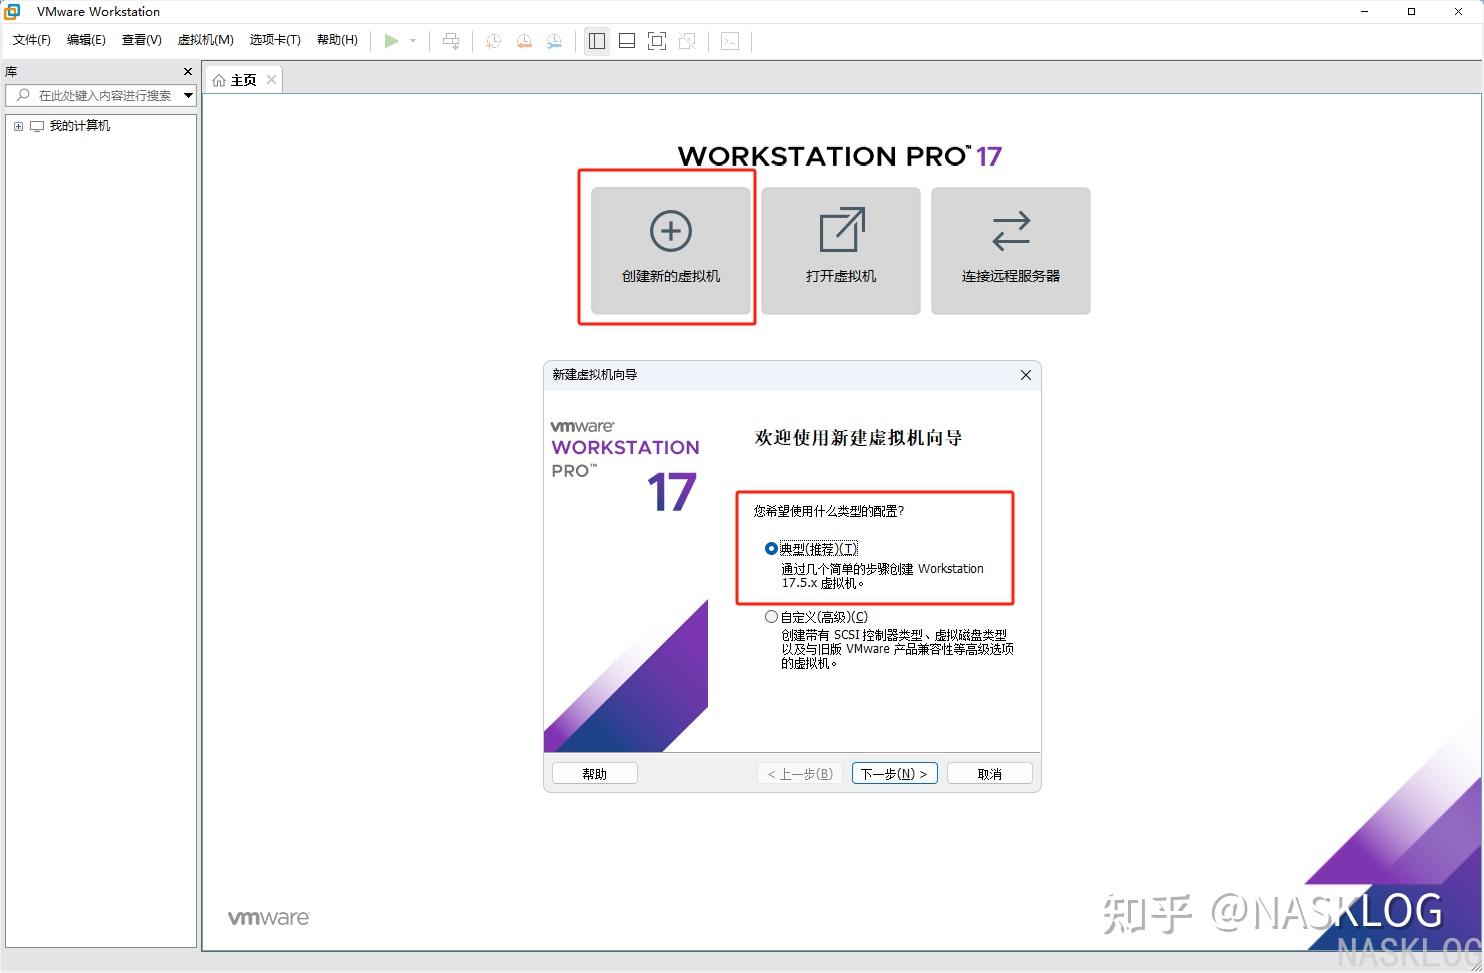The height and width of the screenshot is (973, 1484).
Task: Switch to the 主页 tab
Action: click(240, 79)
